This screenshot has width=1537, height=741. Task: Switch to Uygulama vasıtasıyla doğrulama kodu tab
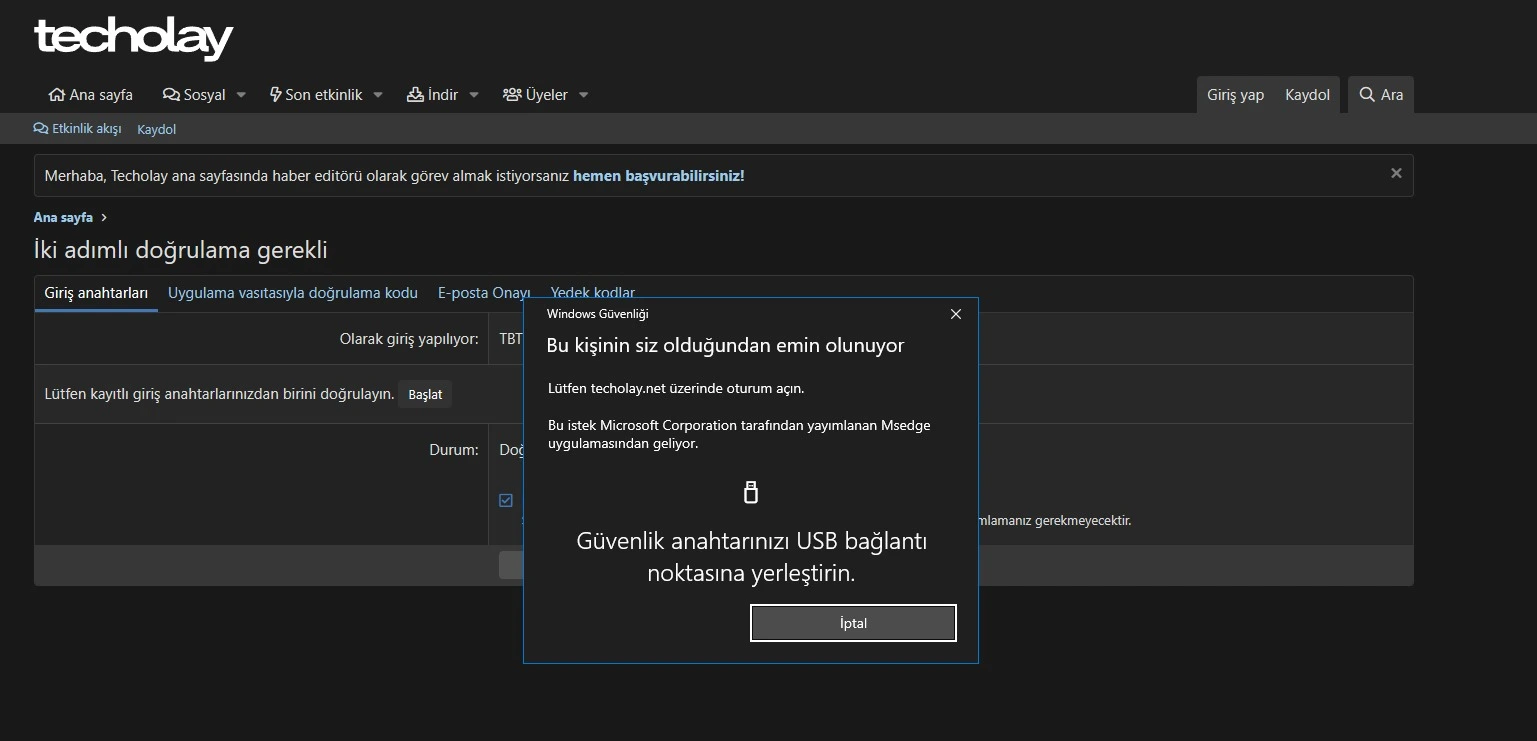293,293
